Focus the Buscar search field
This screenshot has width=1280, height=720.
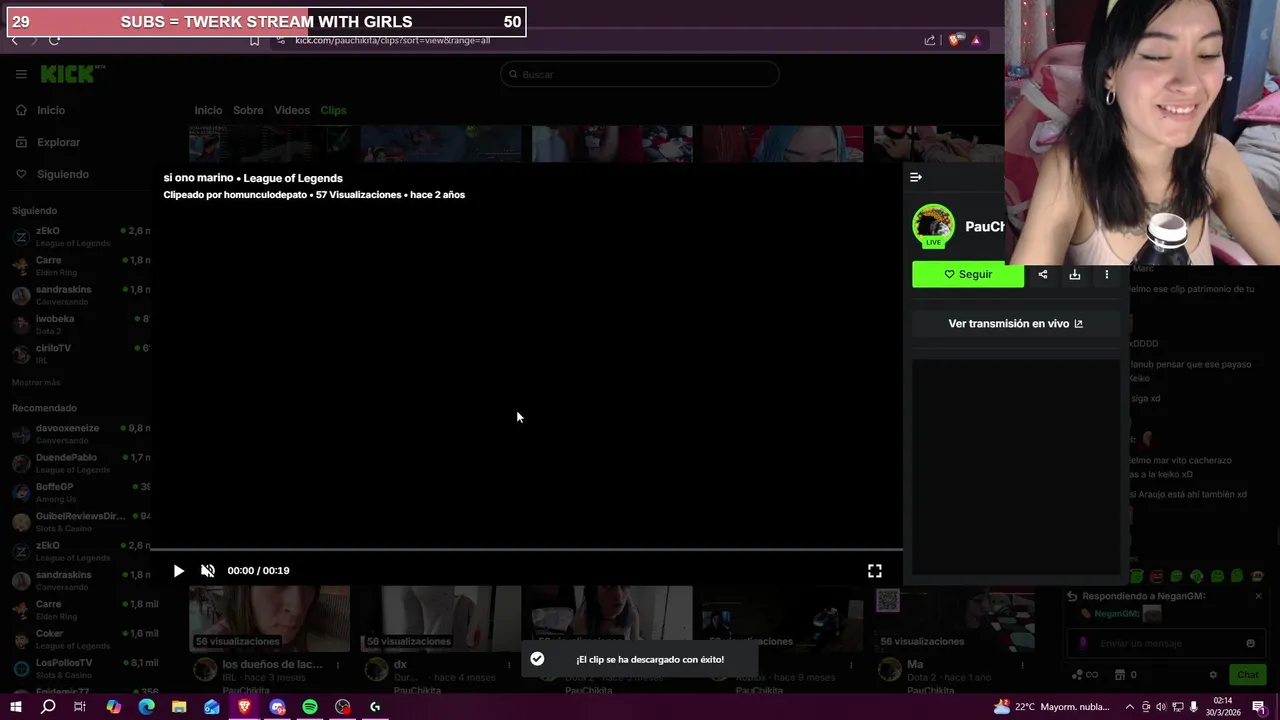coord(640,74)
